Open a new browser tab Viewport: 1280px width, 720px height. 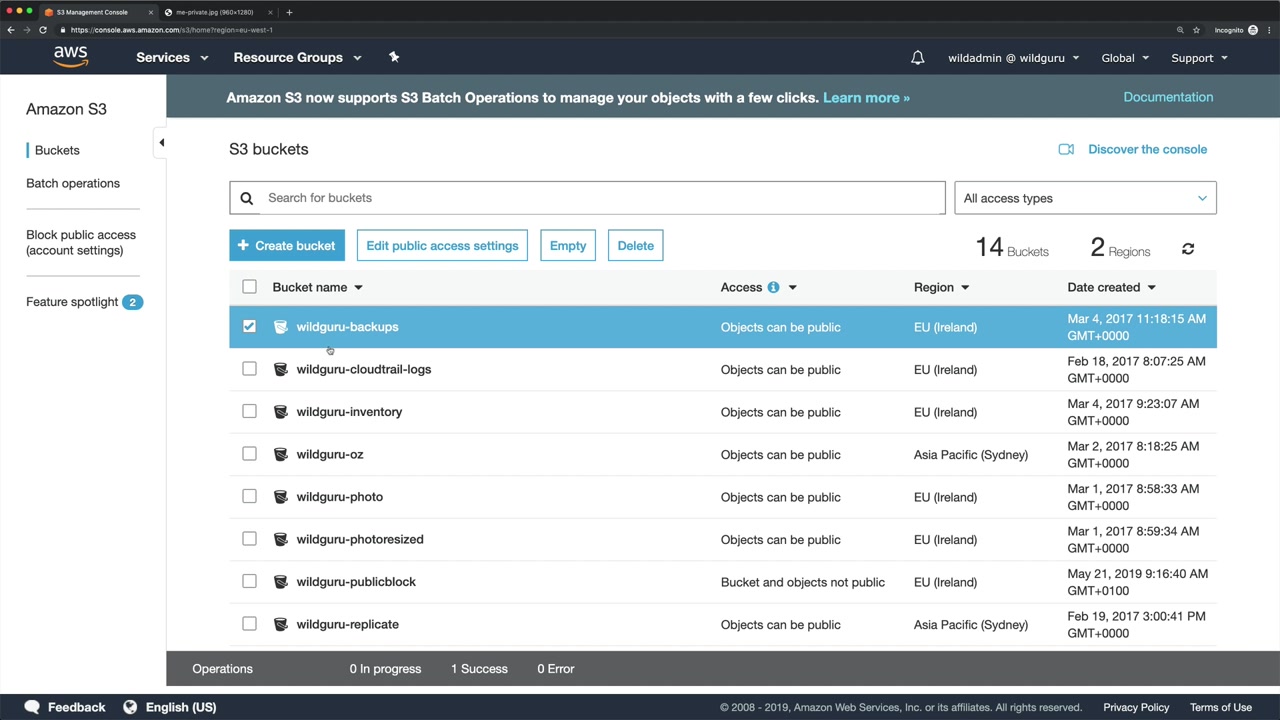pos(289,12)
